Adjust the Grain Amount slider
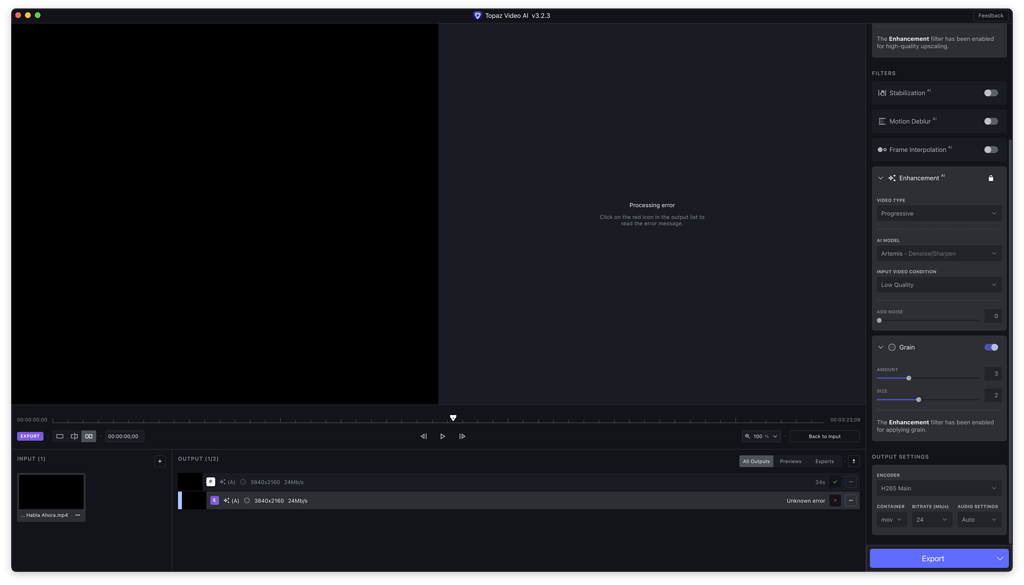The width and height of the screenshot is (1024, 585). pyautogui.click(x=907, y=378)
